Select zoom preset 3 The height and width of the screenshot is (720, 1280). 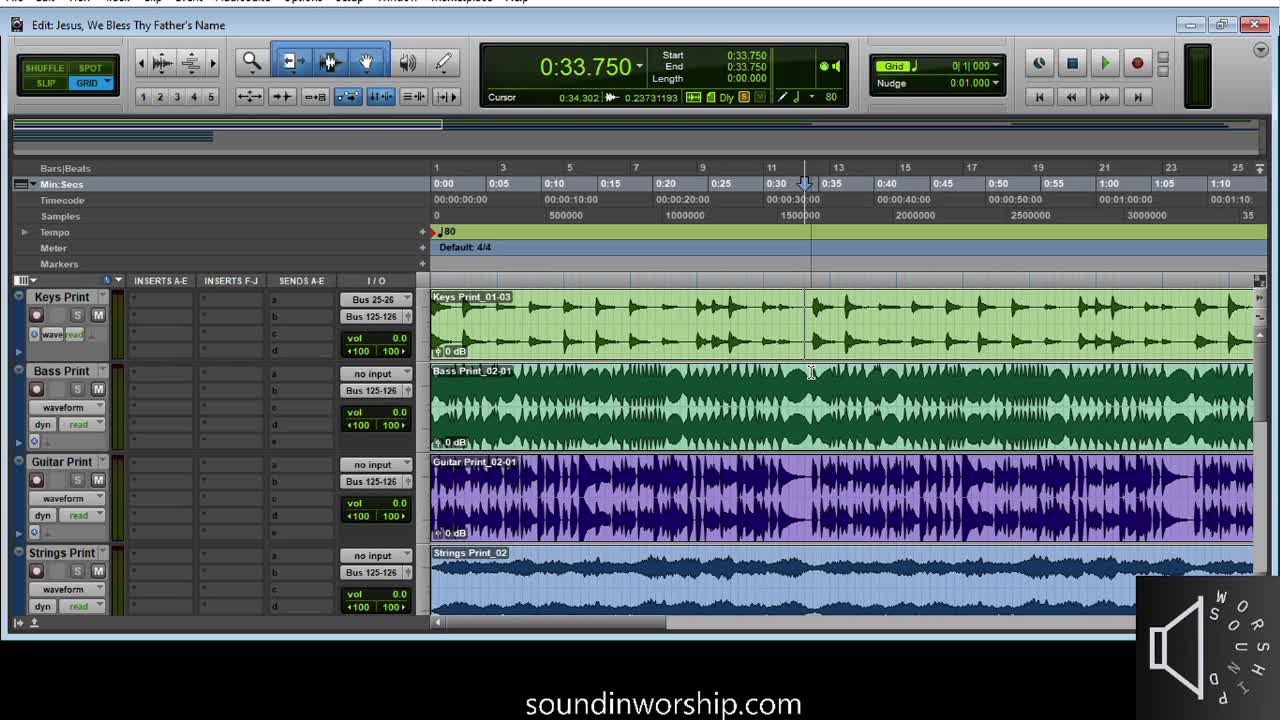(x=177, y=97)
